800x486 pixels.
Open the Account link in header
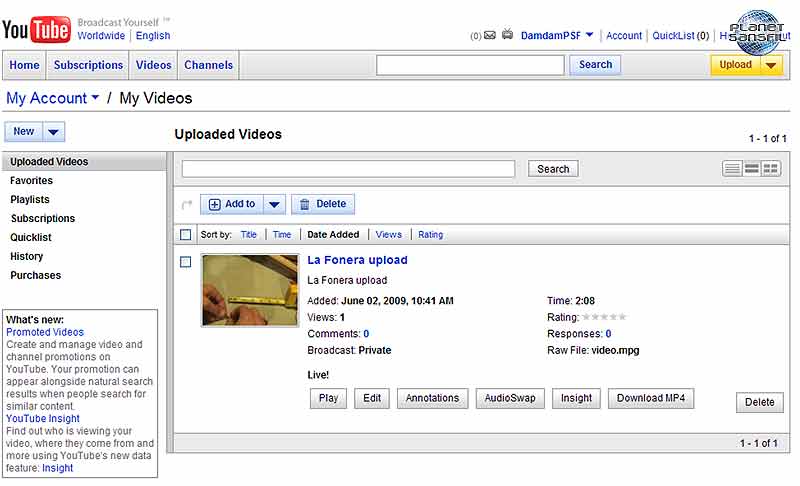623,36
